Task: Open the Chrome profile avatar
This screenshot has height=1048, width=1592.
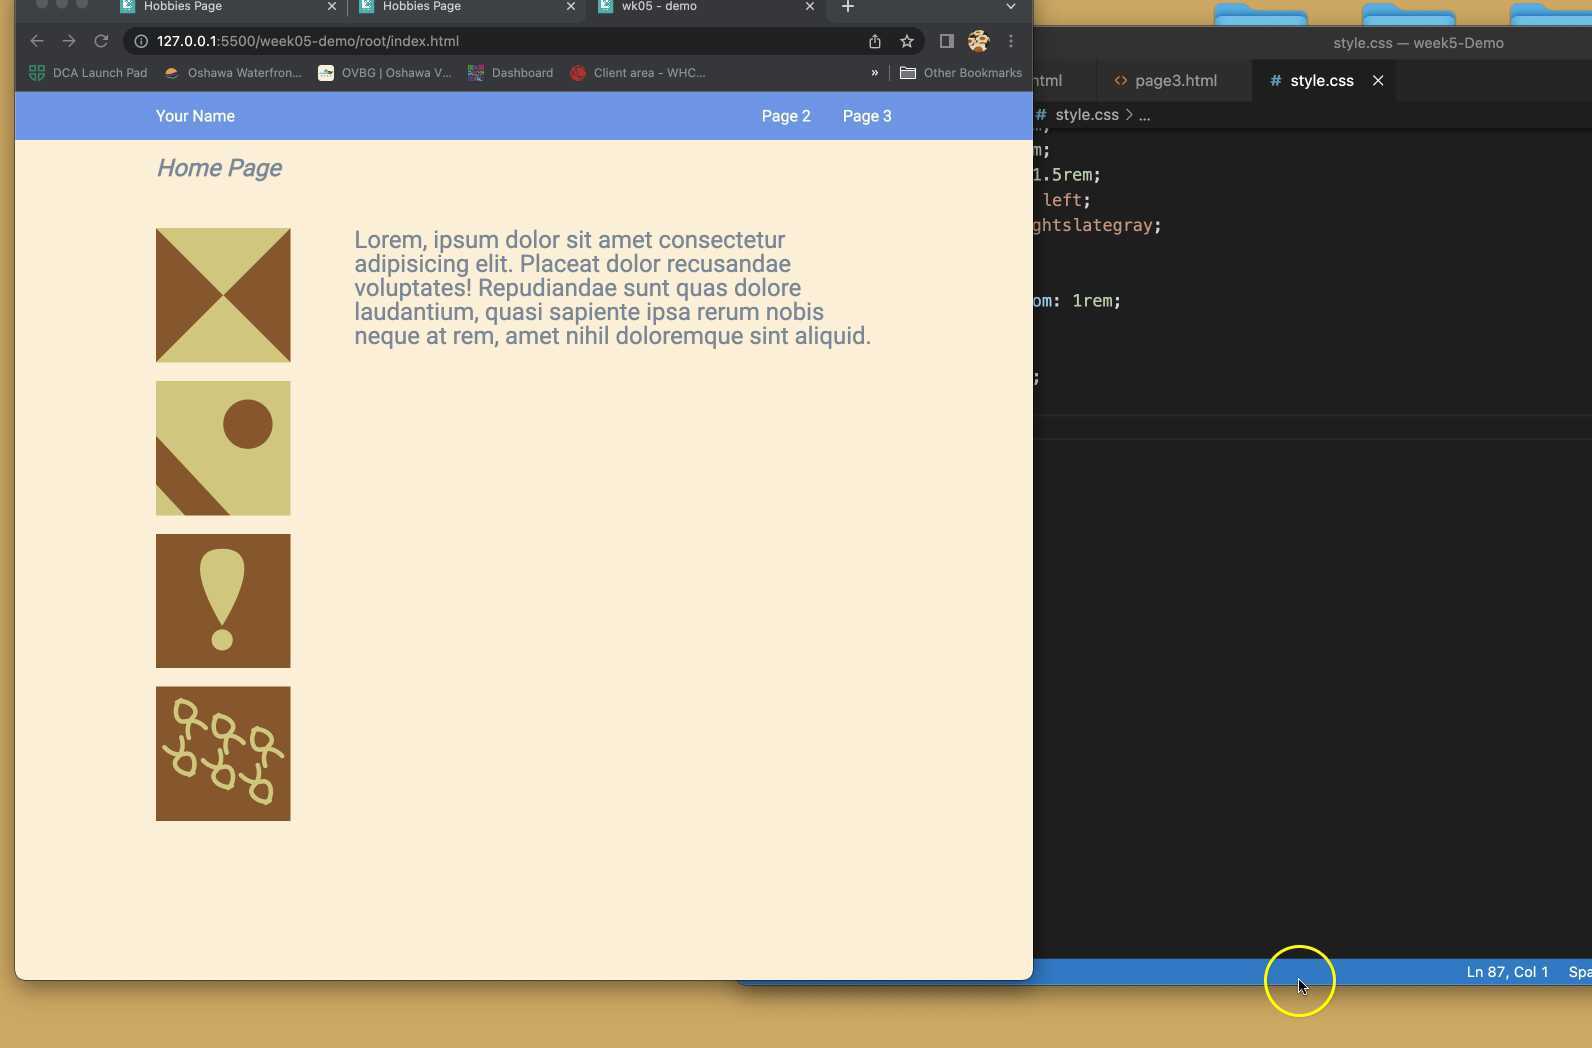Action: pyautogui.click(x=978, y=41)
